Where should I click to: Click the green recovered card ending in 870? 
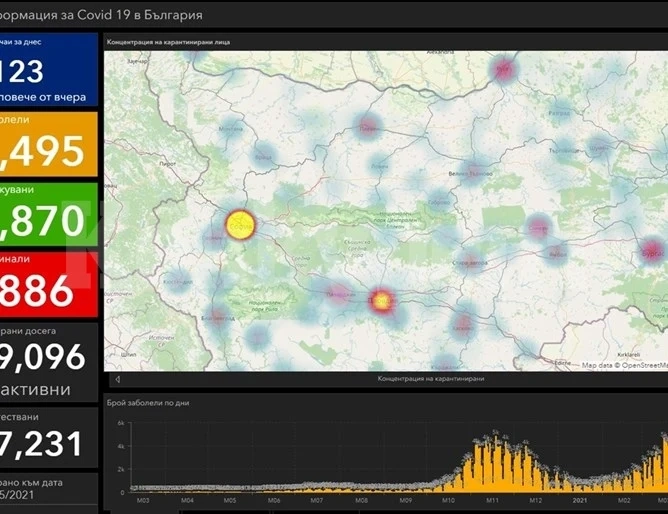coord(49,214)
